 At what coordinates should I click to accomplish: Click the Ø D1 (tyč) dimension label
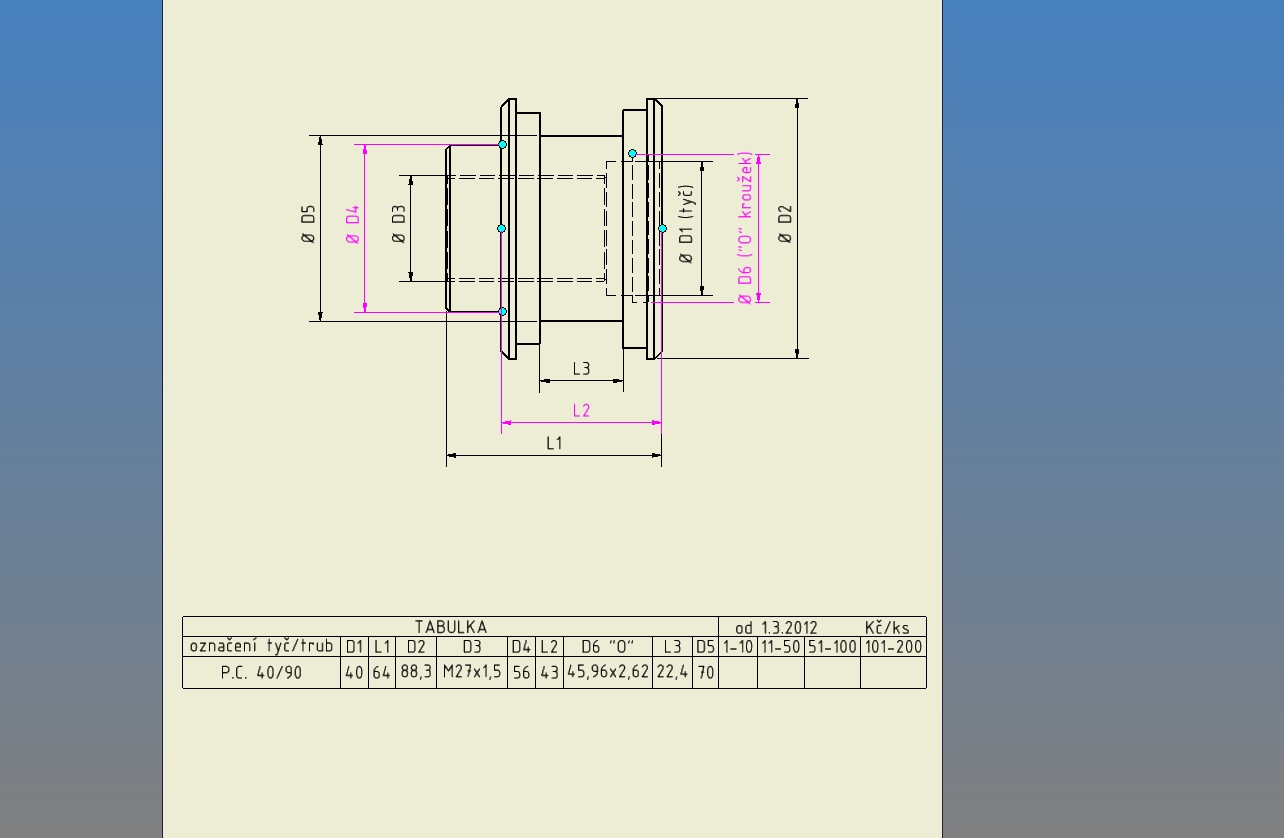686,225
